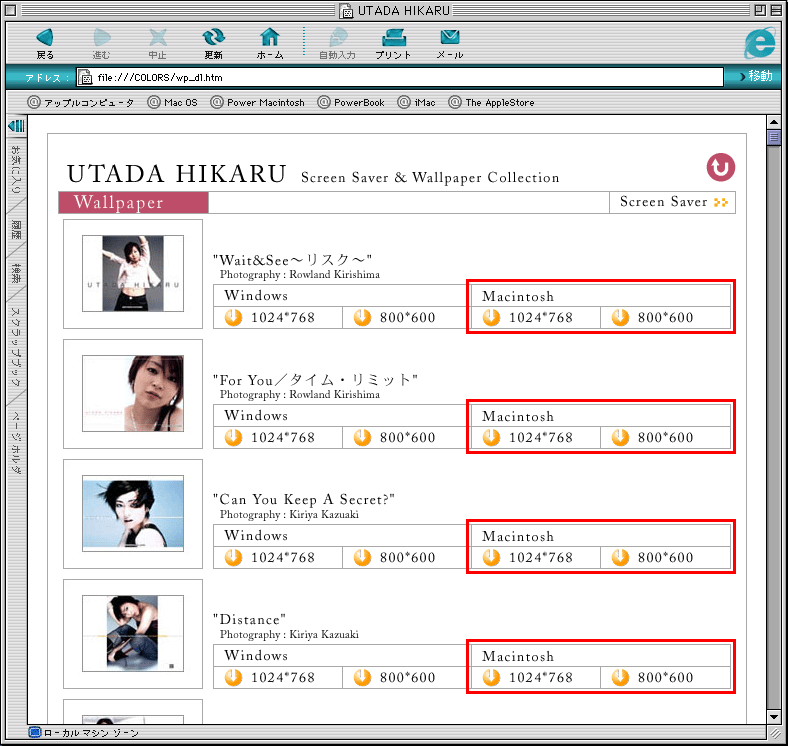The width and height of the screenshot is (788, 746).
Task: Click the Back (戻る) toolbar button
Action: coord(45,43)
